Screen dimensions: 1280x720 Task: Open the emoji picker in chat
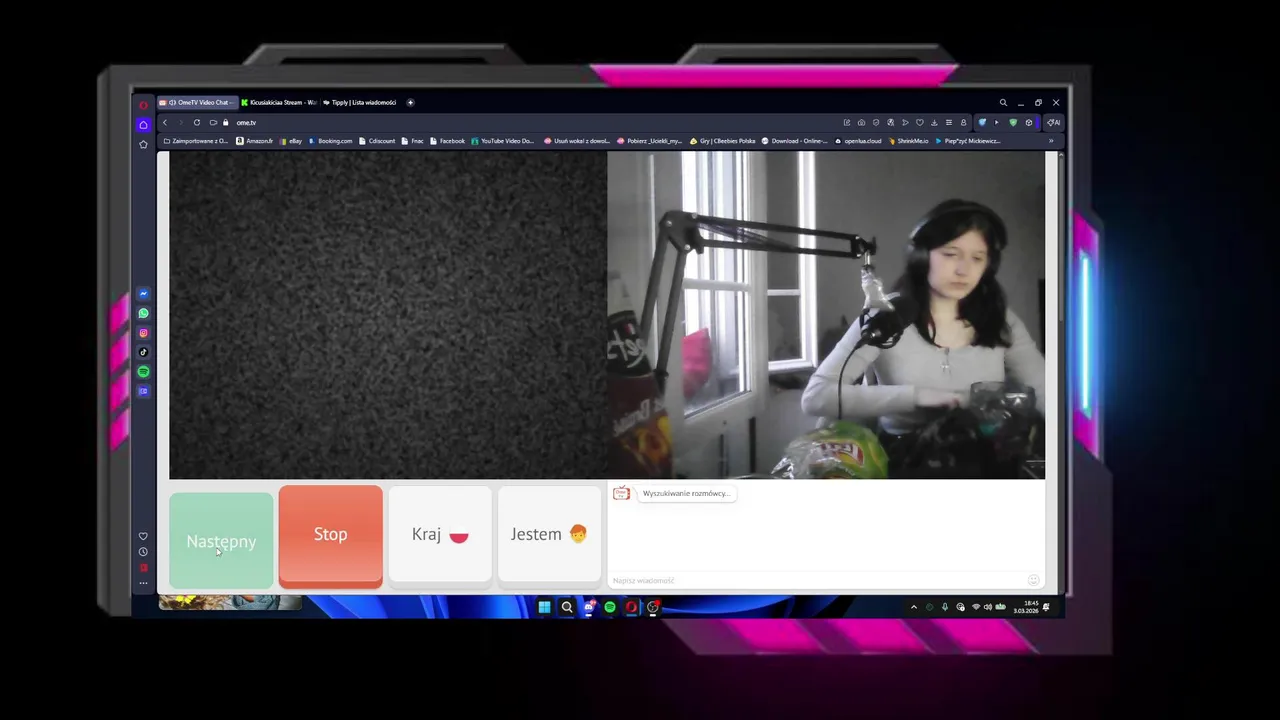pyautogui.click(x=1033, y=580)
